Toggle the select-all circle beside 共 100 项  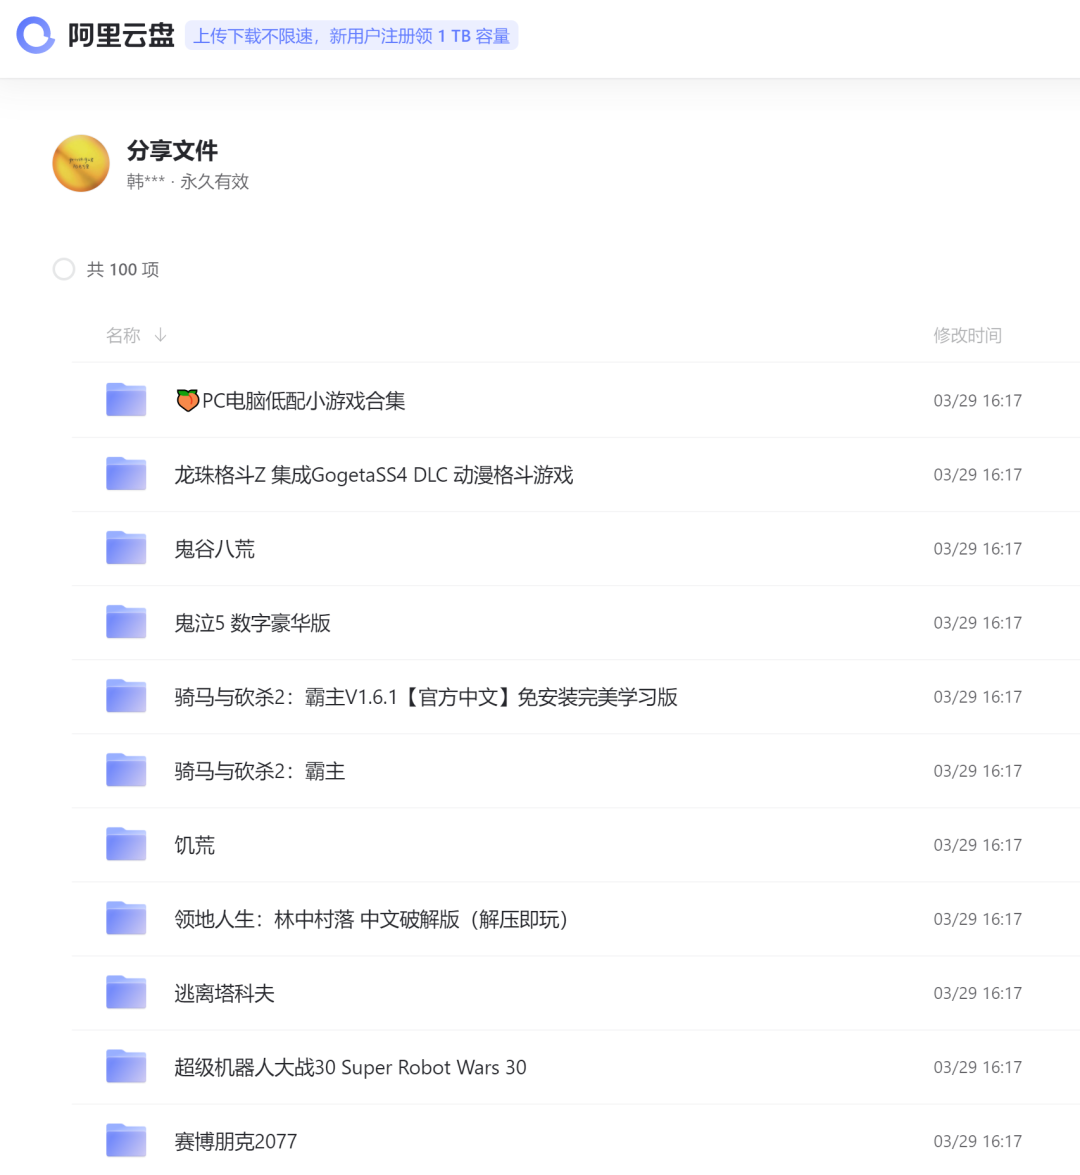click(64, 269)
